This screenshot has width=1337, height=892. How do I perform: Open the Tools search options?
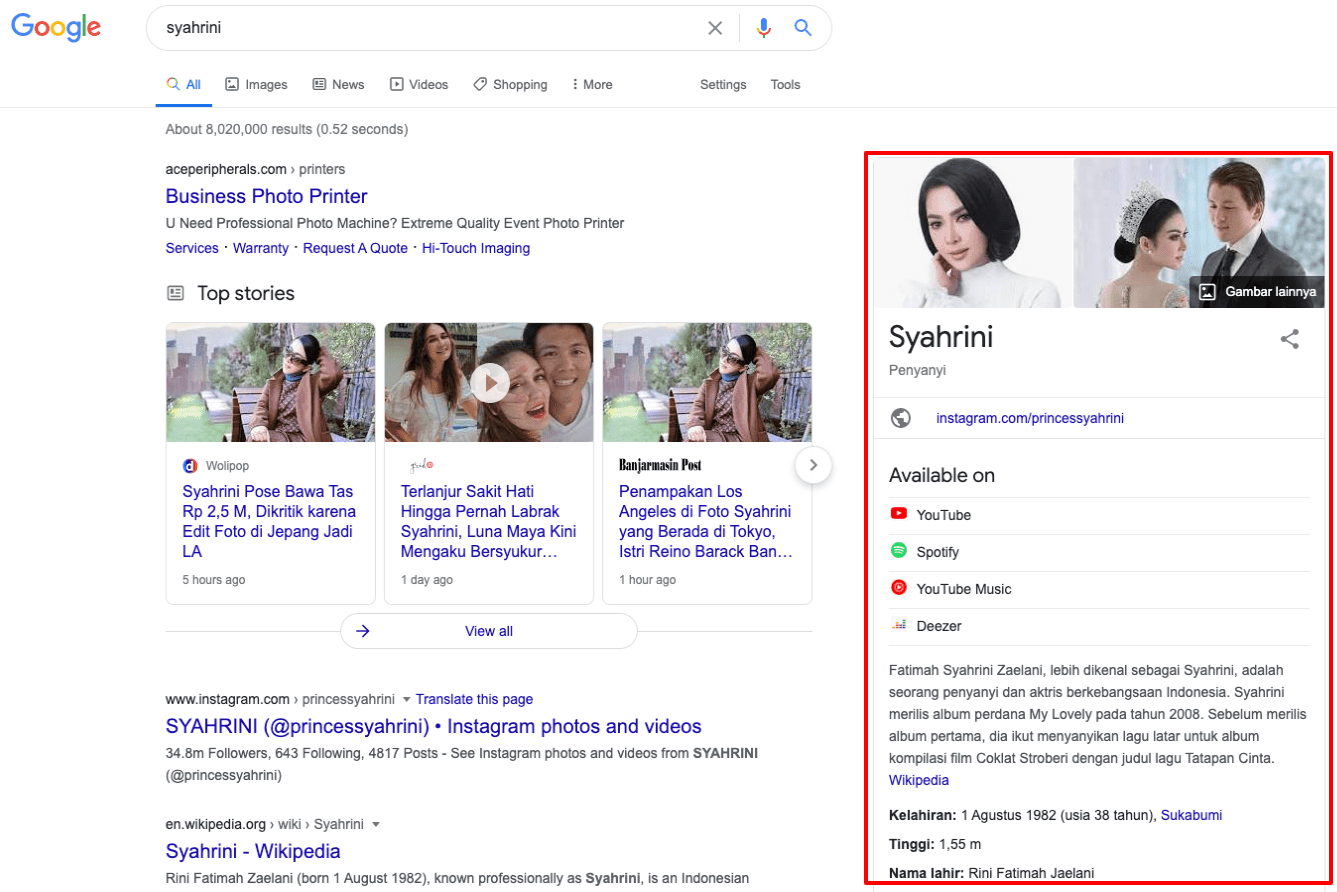pos(785,85)
